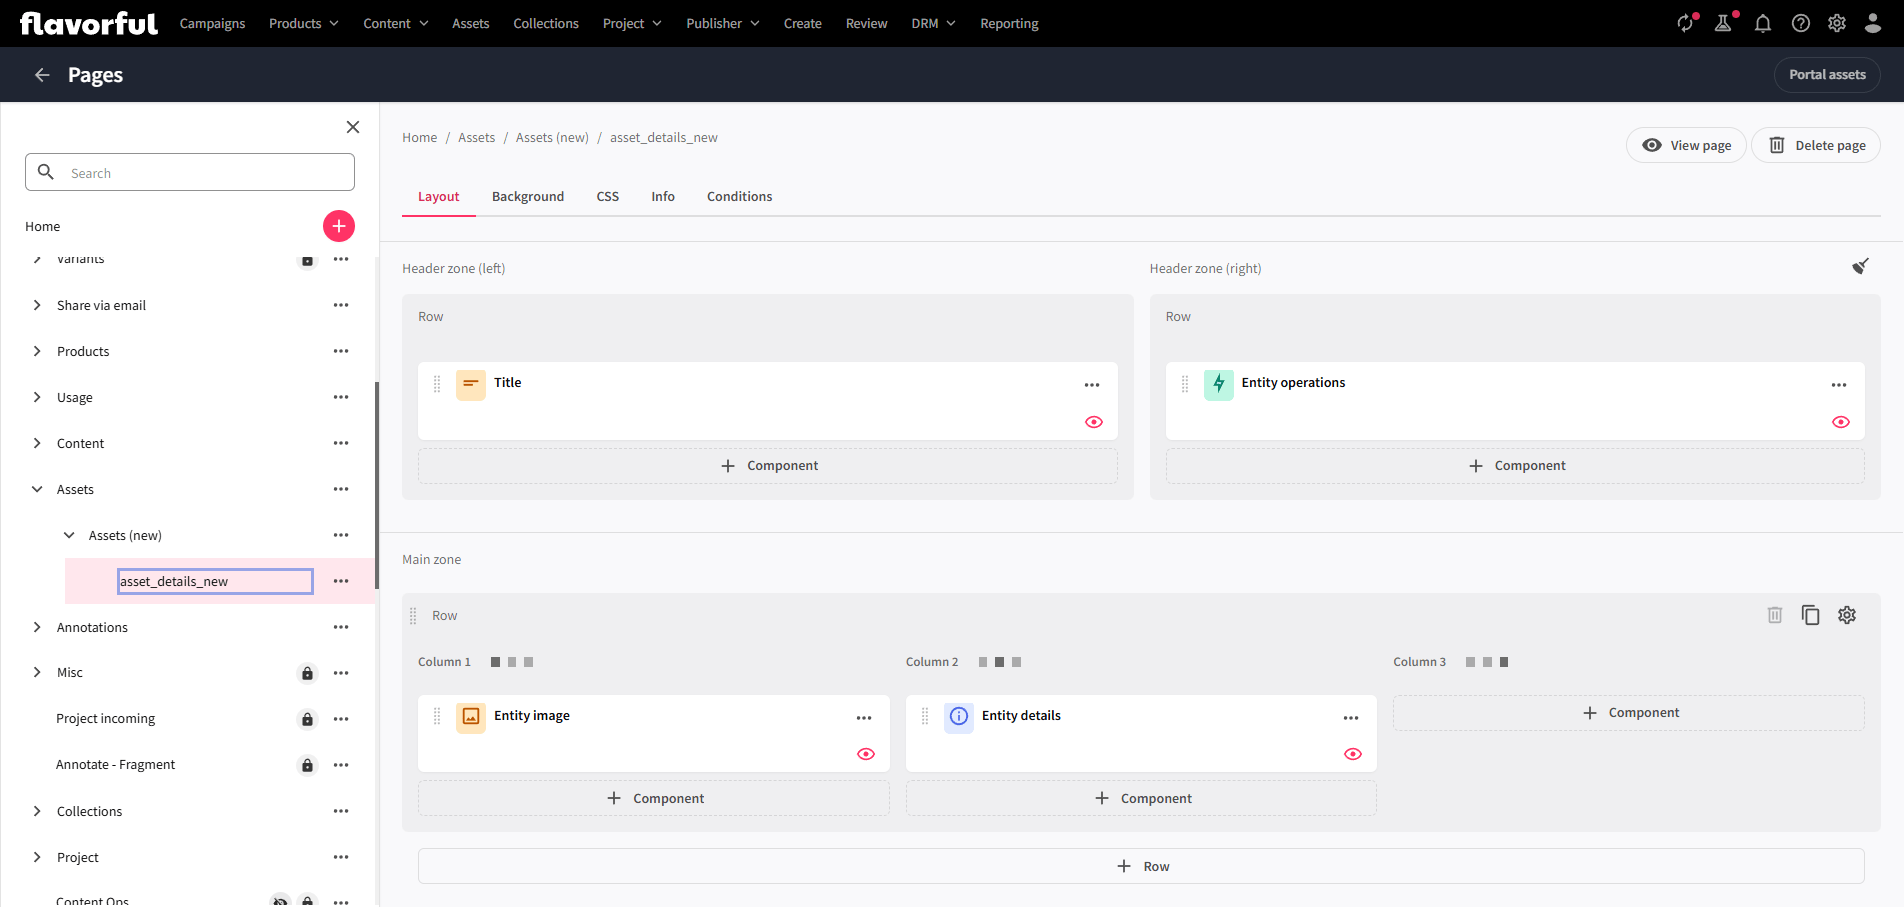Expand the Annotations tree item

(x=36, y=627)
